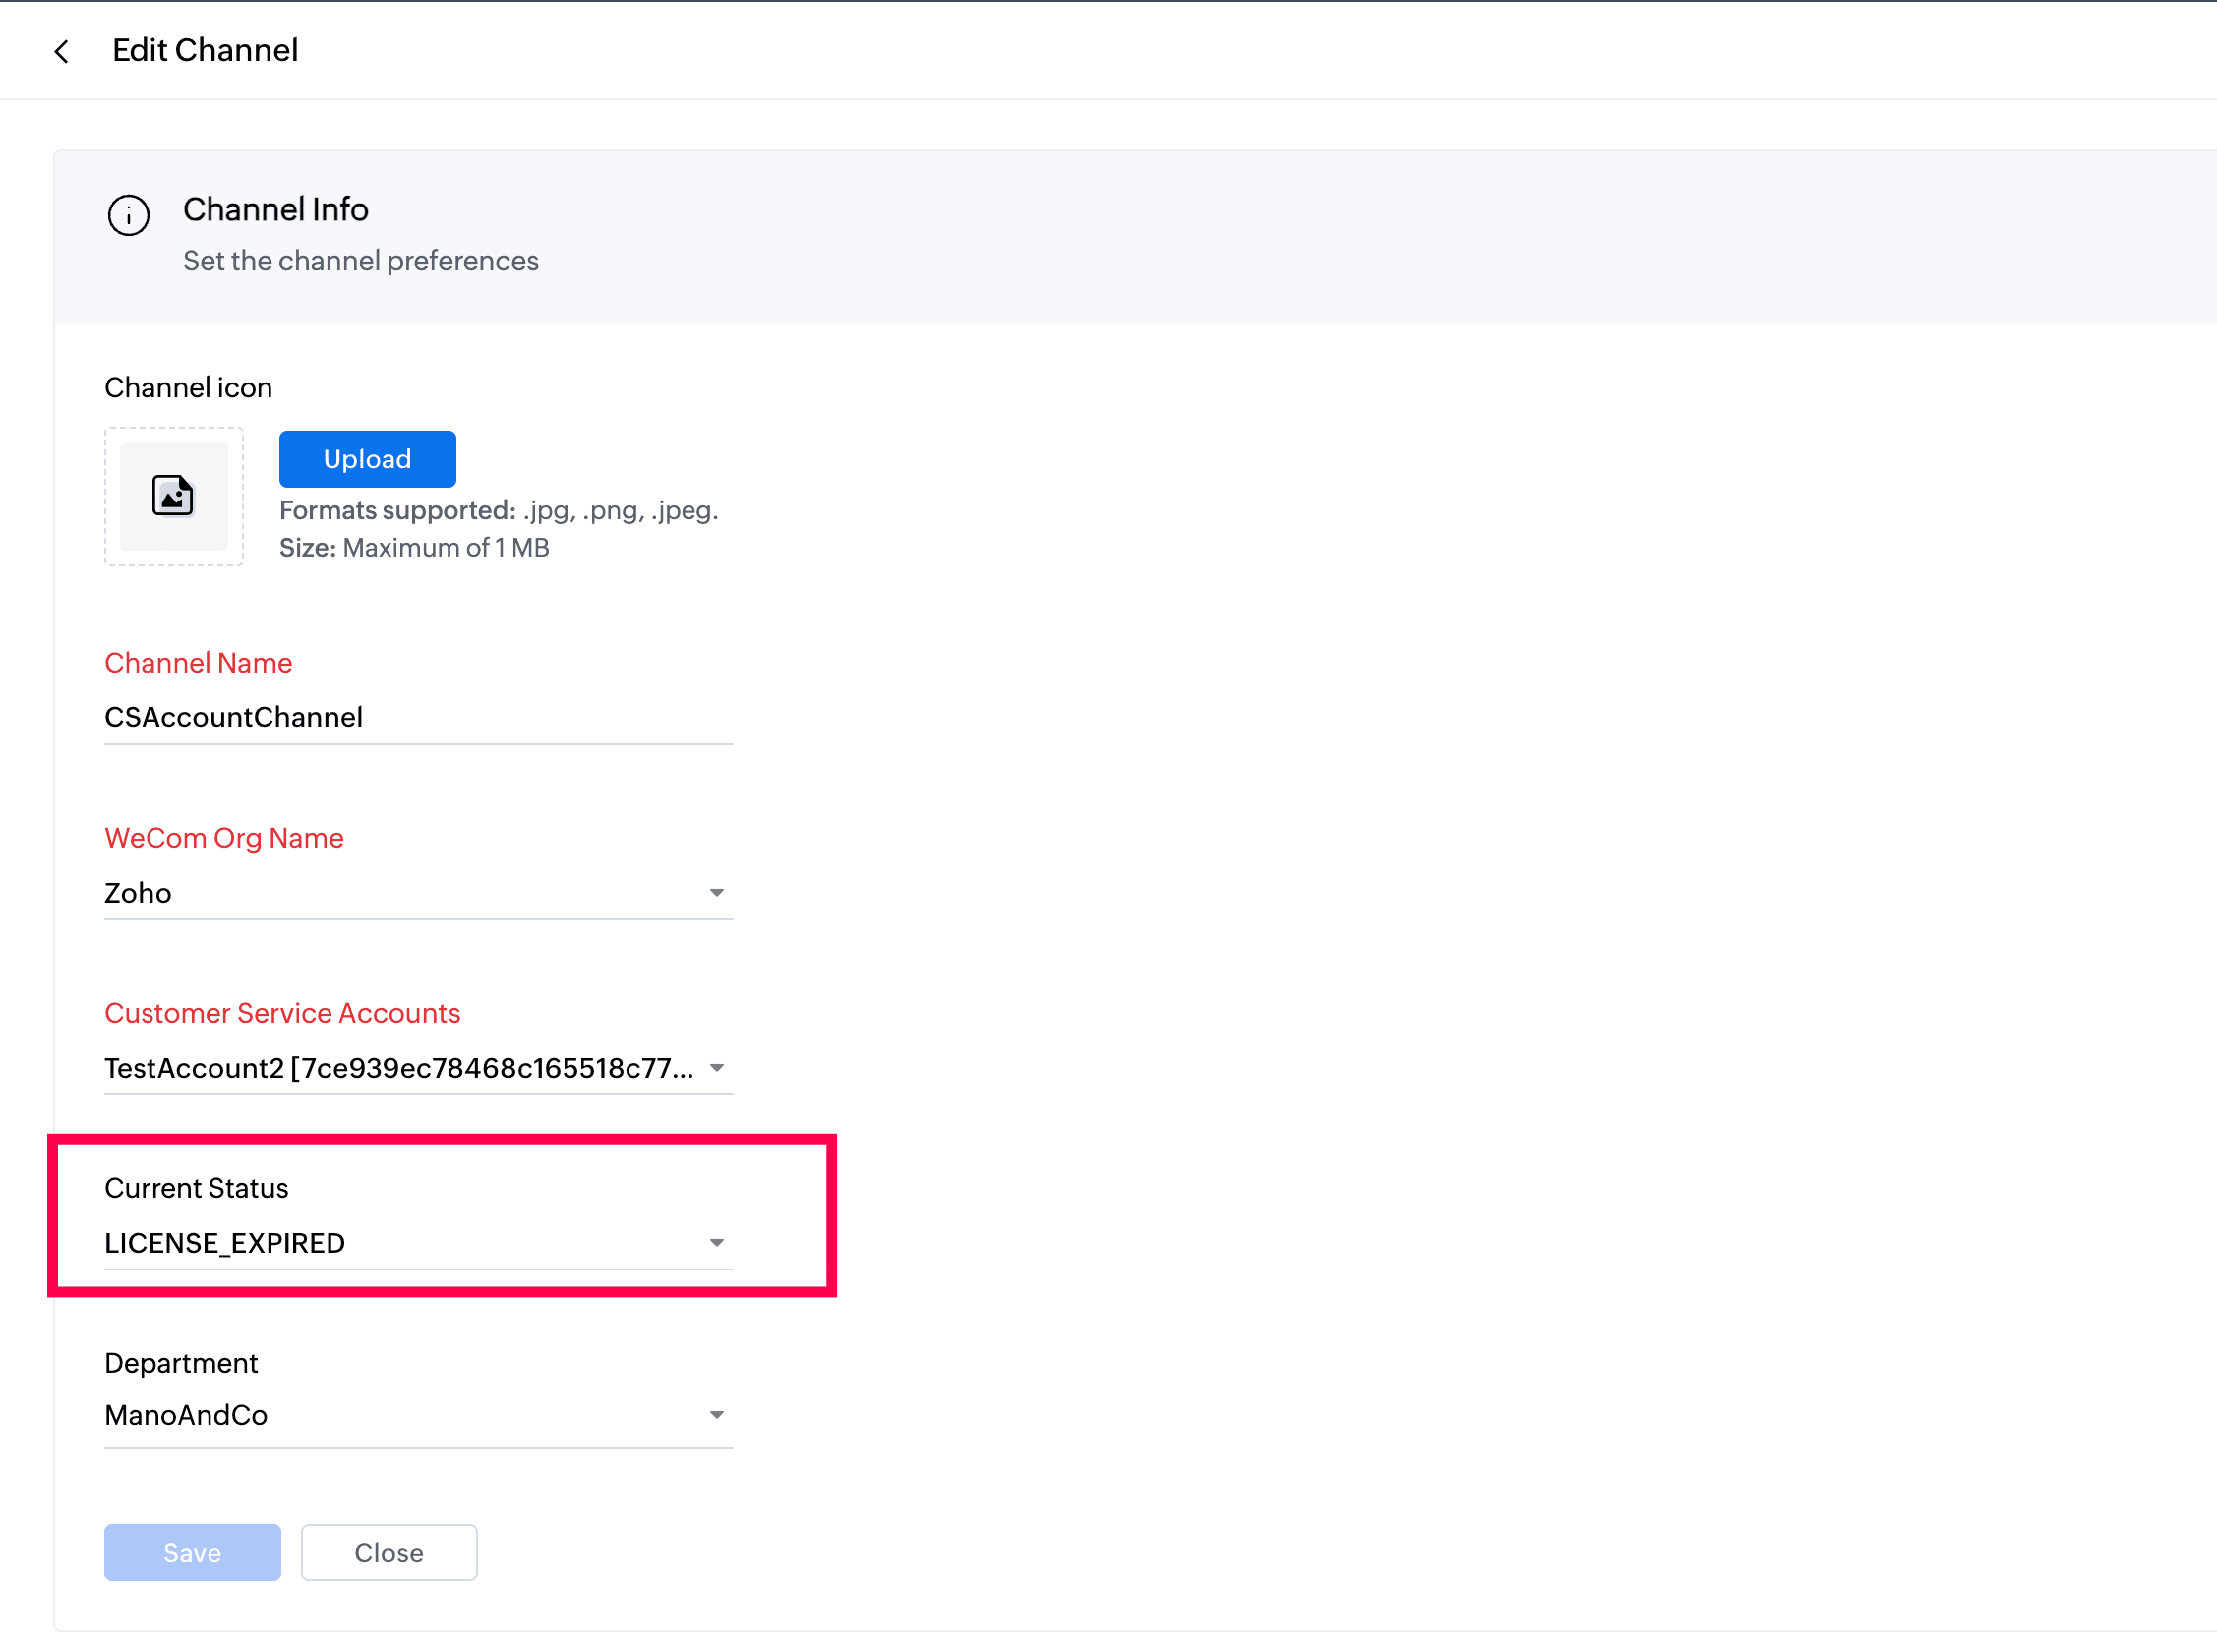Click the Current Status field label
This screenshot has height=1652, width=2217.
(196, 1187)
